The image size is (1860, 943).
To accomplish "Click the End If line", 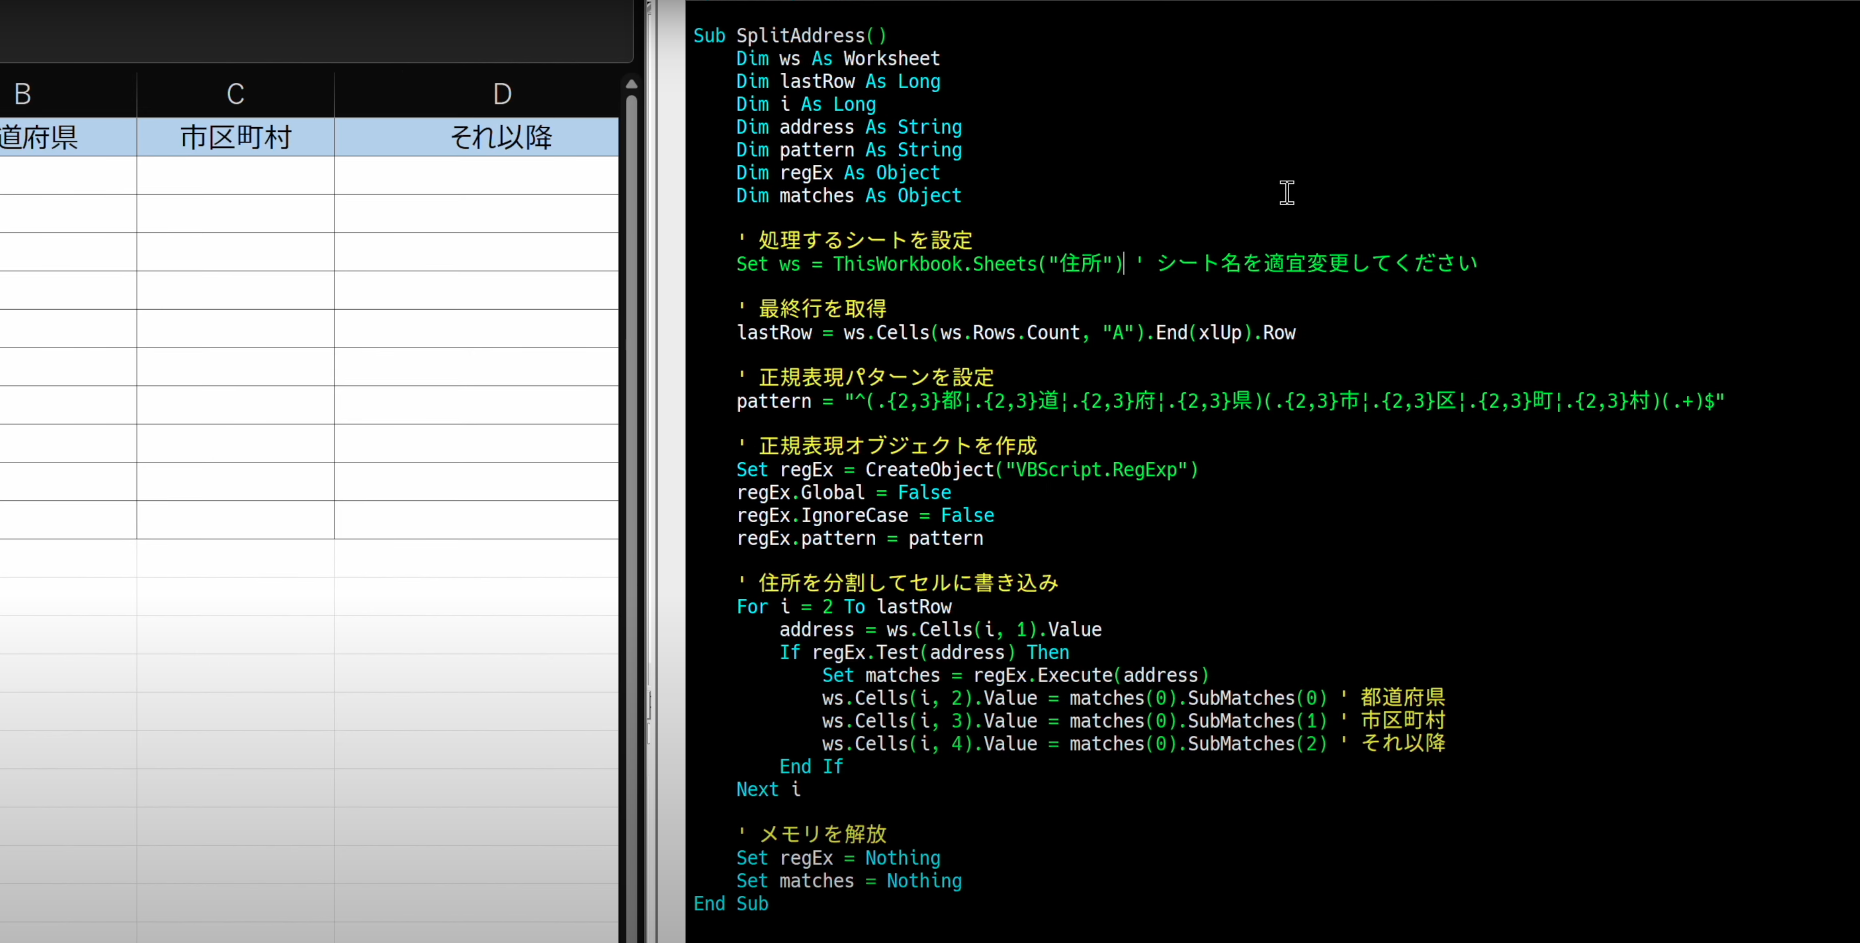I will [811, 767].
